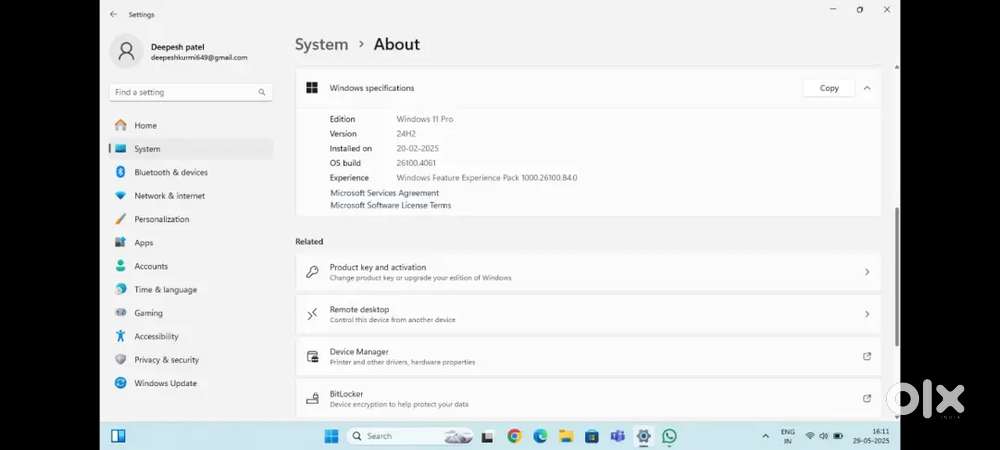
Task: Click the Windows Start button
Action: click(331, 436)
